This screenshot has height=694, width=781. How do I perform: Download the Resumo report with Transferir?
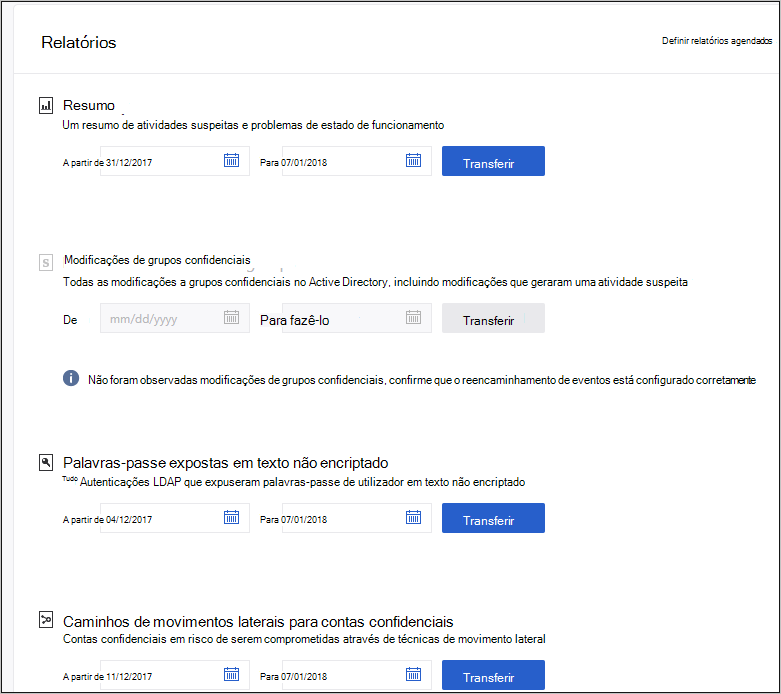click(493, 161)
